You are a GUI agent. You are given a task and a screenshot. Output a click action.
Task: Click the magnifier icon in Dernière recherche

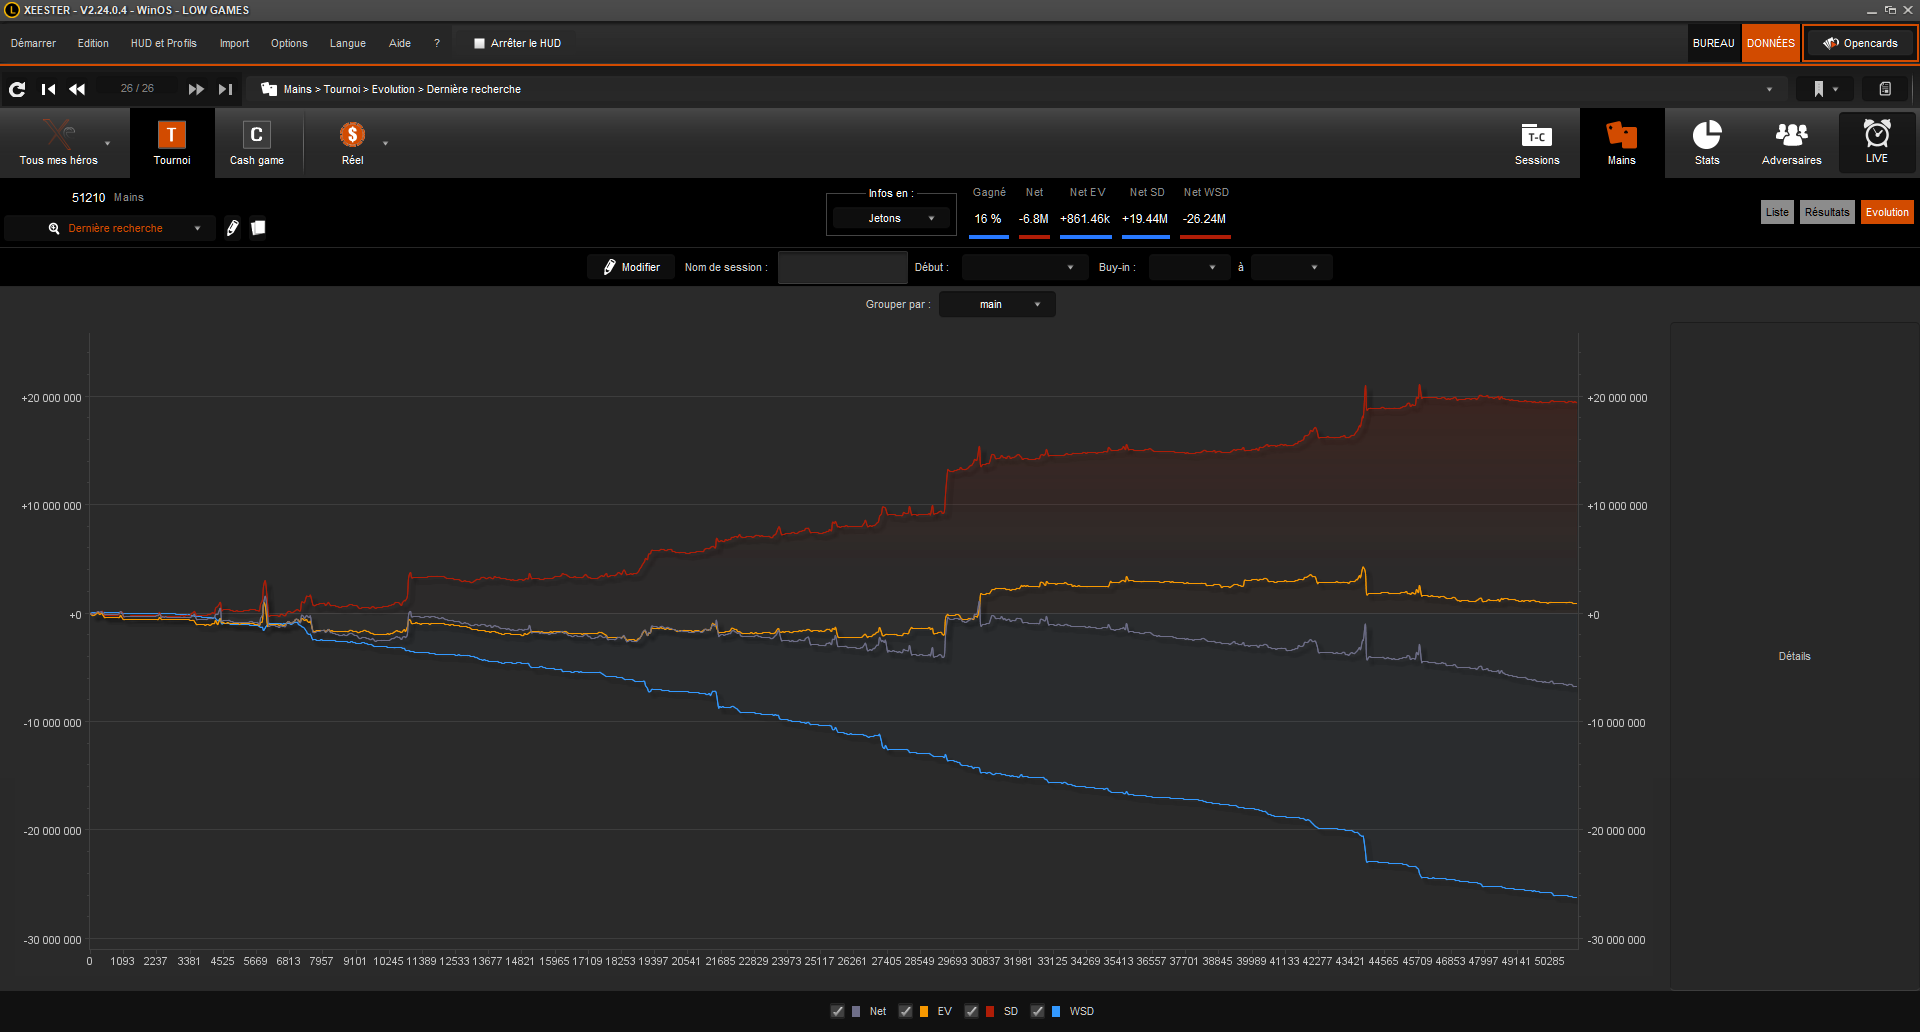tap(54, 228)
